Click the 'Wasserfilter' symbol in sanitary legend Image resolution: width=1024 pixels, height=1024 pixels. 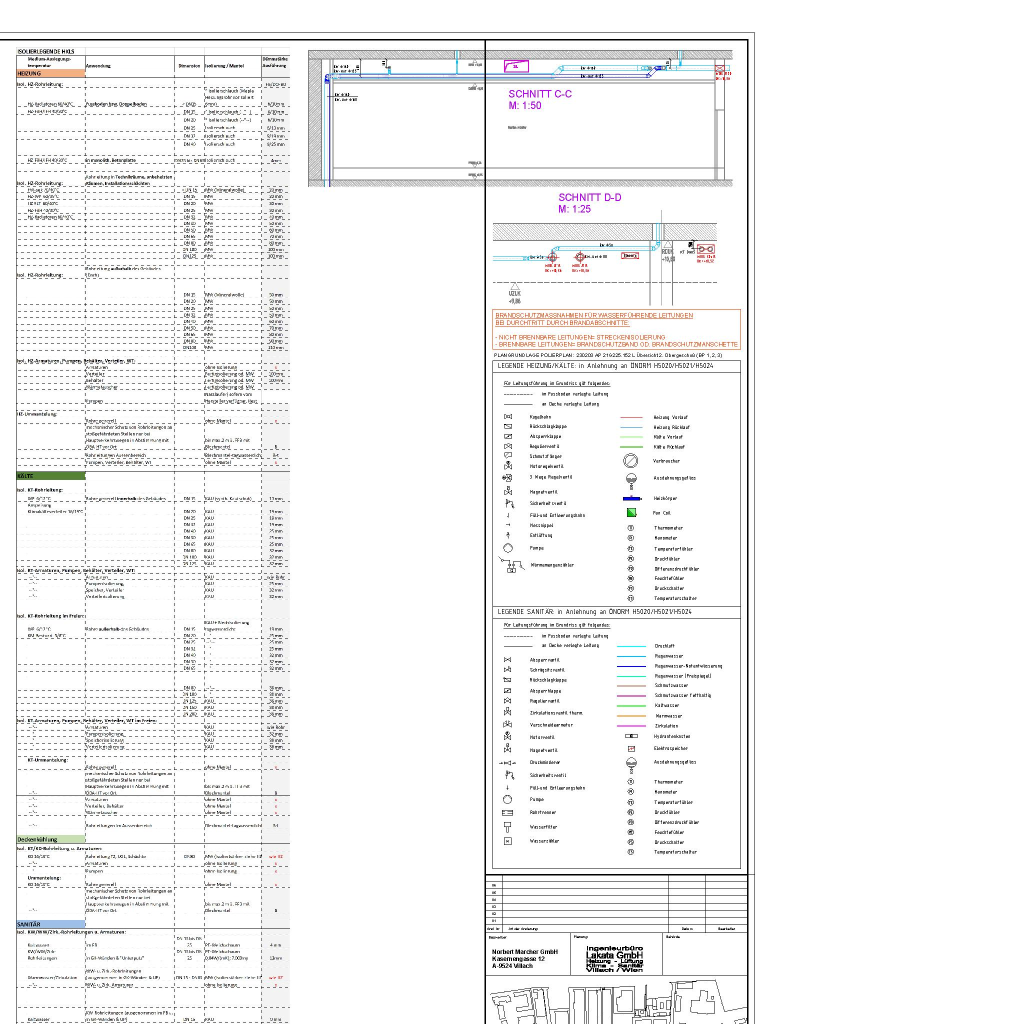(507, 827)
